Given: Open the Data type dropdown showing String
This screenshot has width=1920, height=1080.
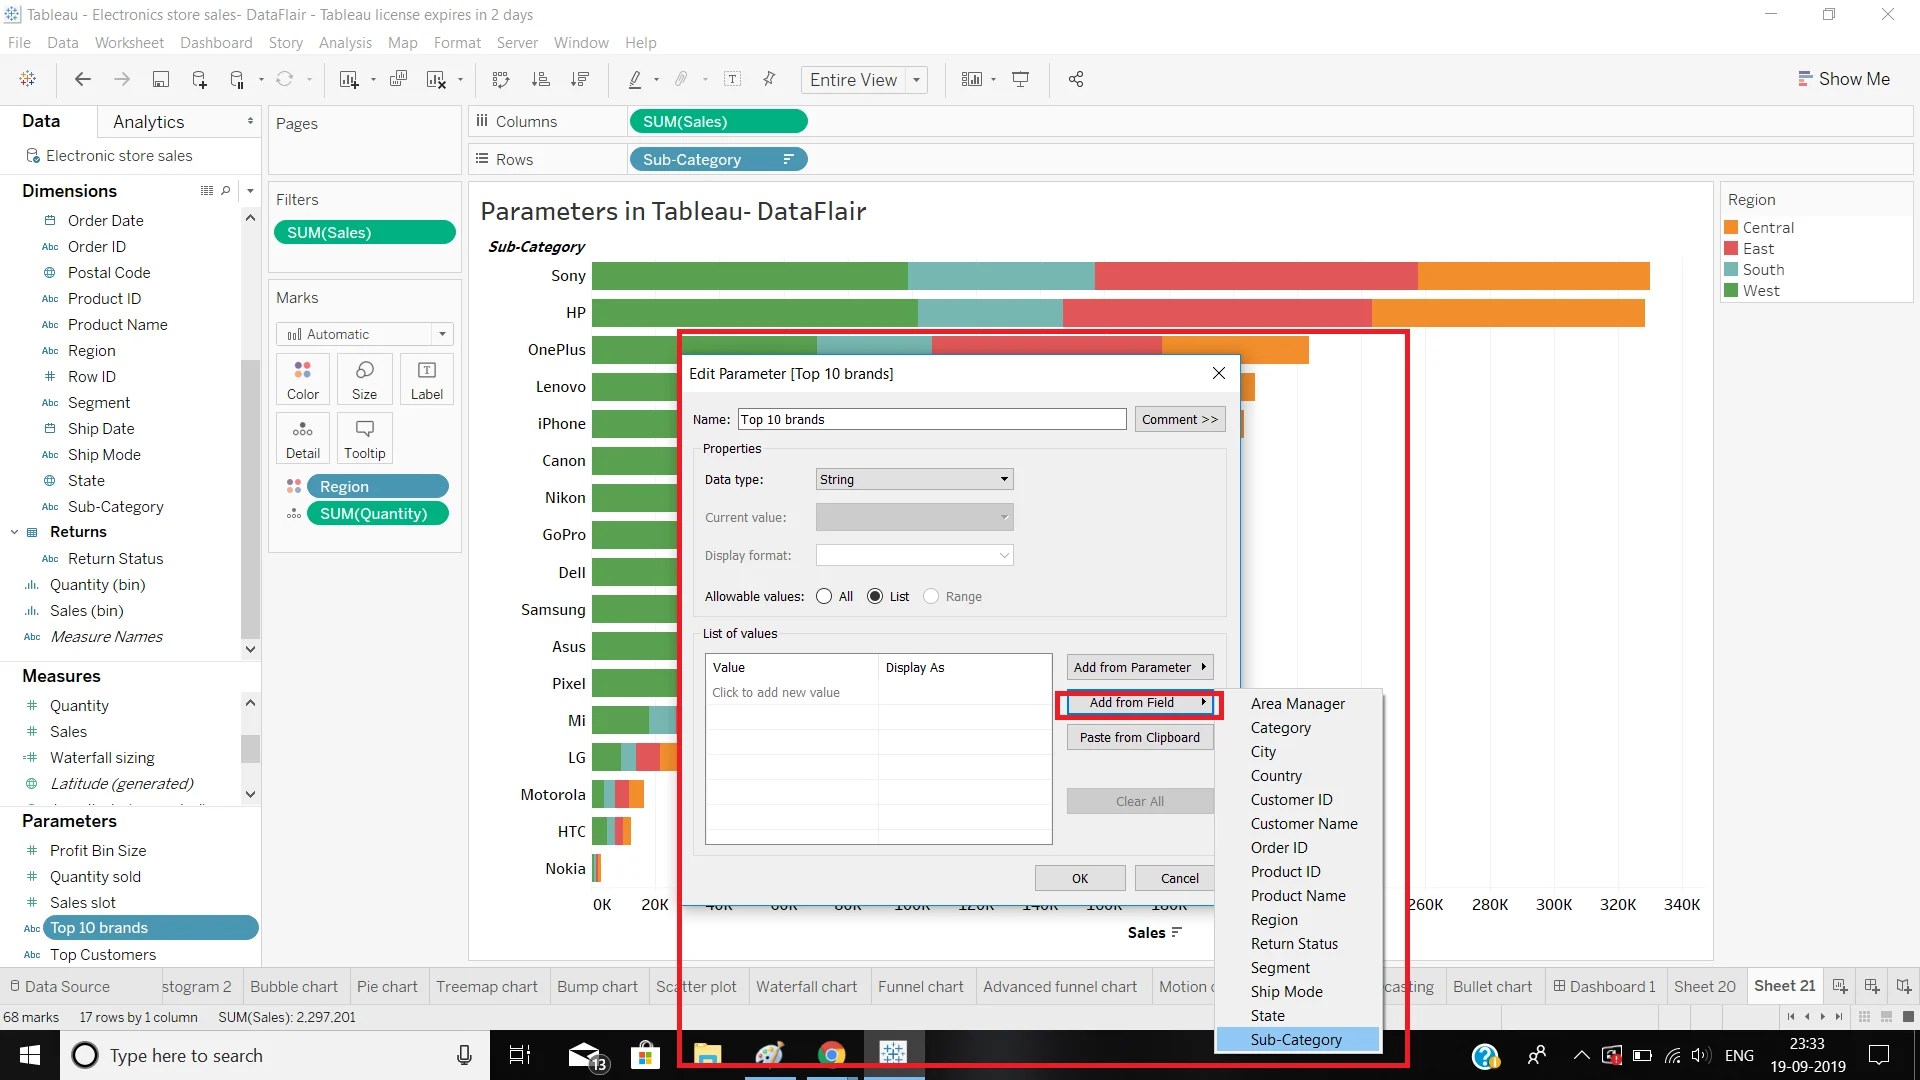Looking at the screenshot, I should point(913,479).
